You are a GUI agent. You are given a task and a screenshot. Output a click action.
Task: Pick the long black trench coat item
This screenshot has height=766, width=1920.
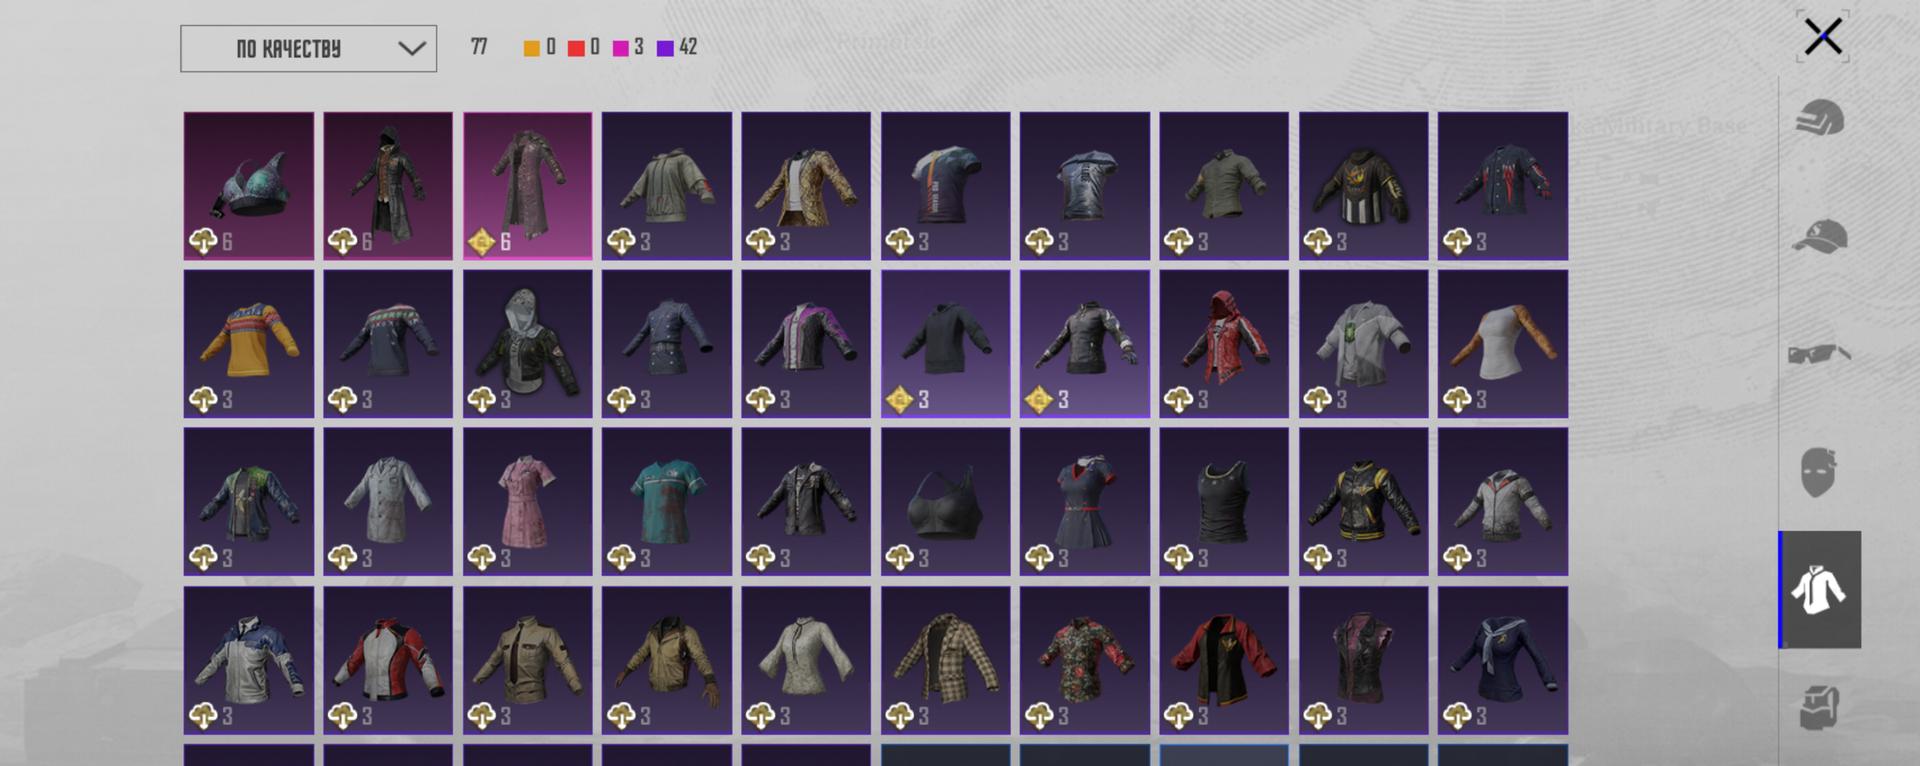[x=388, y=186]
